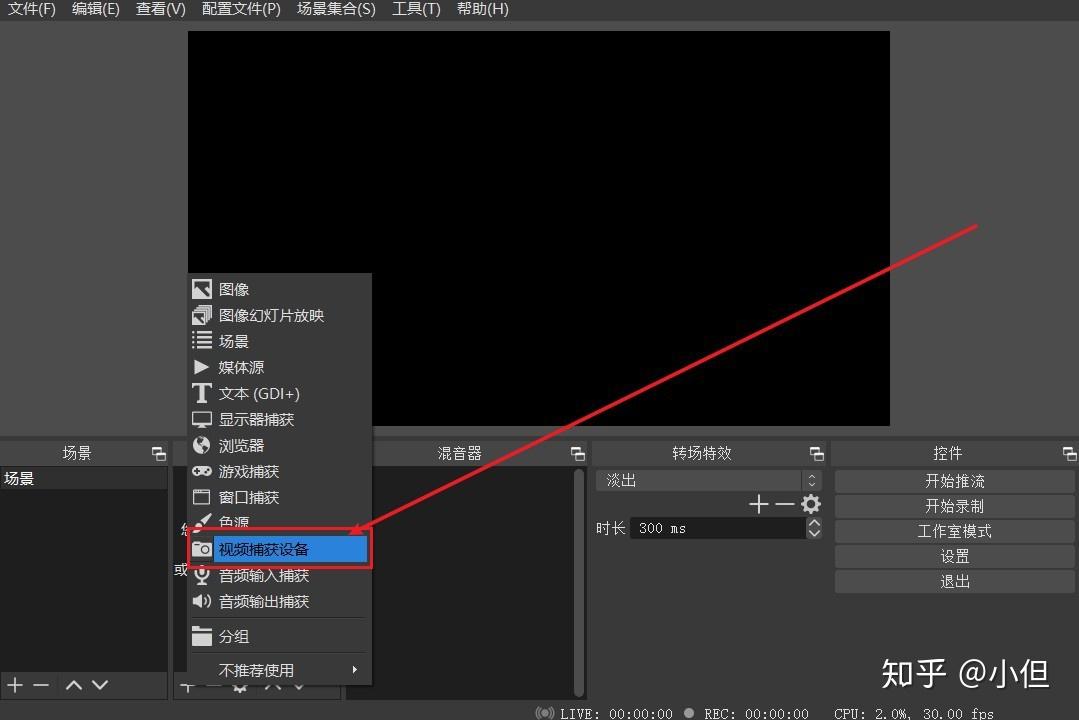Click the minus icon to remove the scene
The height and width of the screenshot is (720, 1079).
[42, 685]
